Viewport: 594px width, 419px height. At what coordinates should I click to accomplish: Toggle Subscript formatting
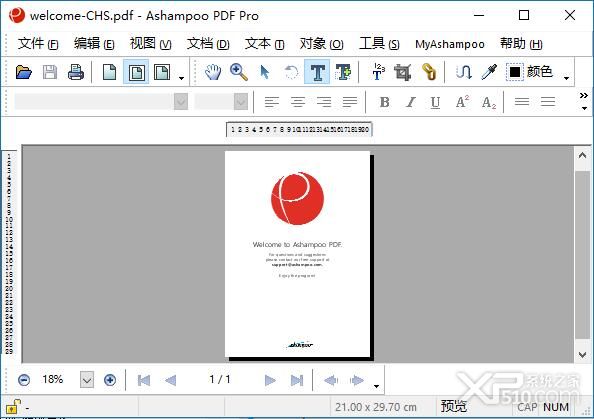click(x=489, y=102)
